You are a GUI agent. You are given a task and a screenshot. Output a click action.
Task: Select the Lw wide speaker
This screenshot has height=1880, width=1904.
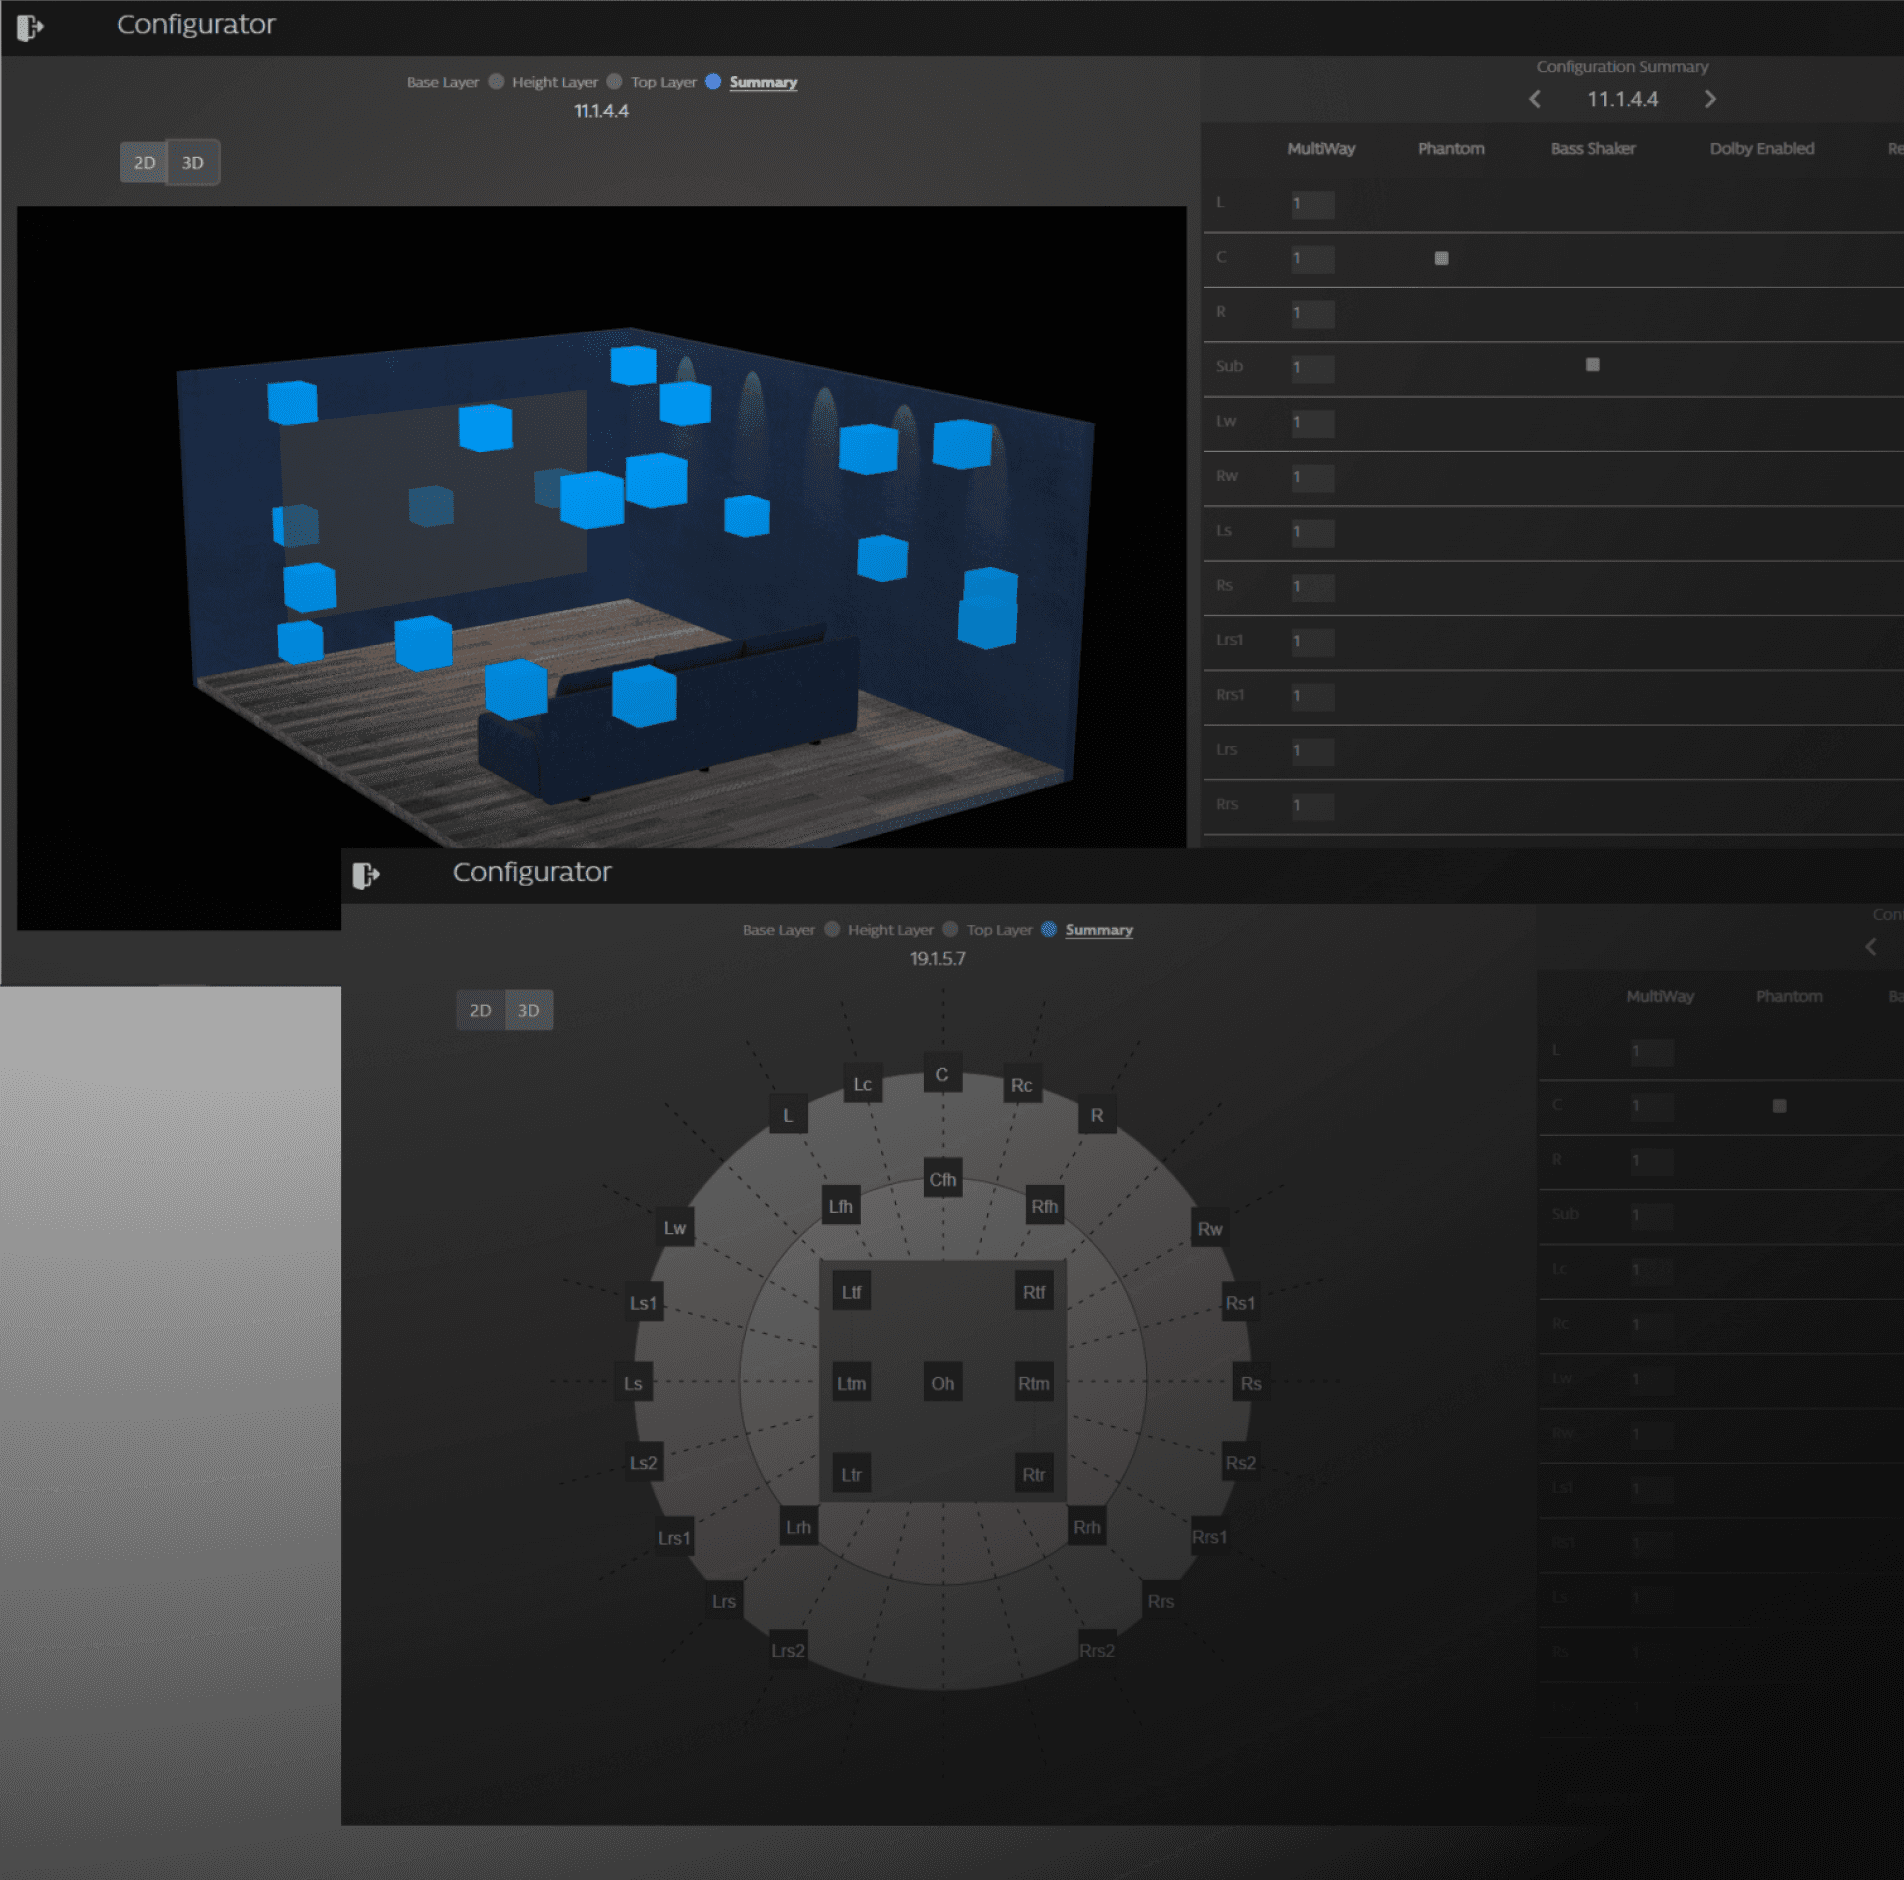[675, 1228]
